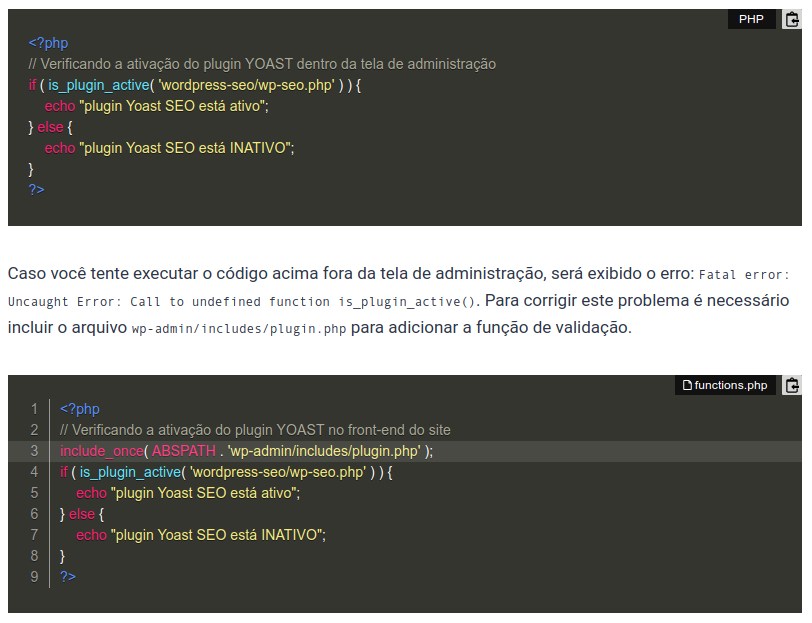Screen dimensions: 812x623
Task: Click line number 3 in gutter
Action: tap(34, 451)
